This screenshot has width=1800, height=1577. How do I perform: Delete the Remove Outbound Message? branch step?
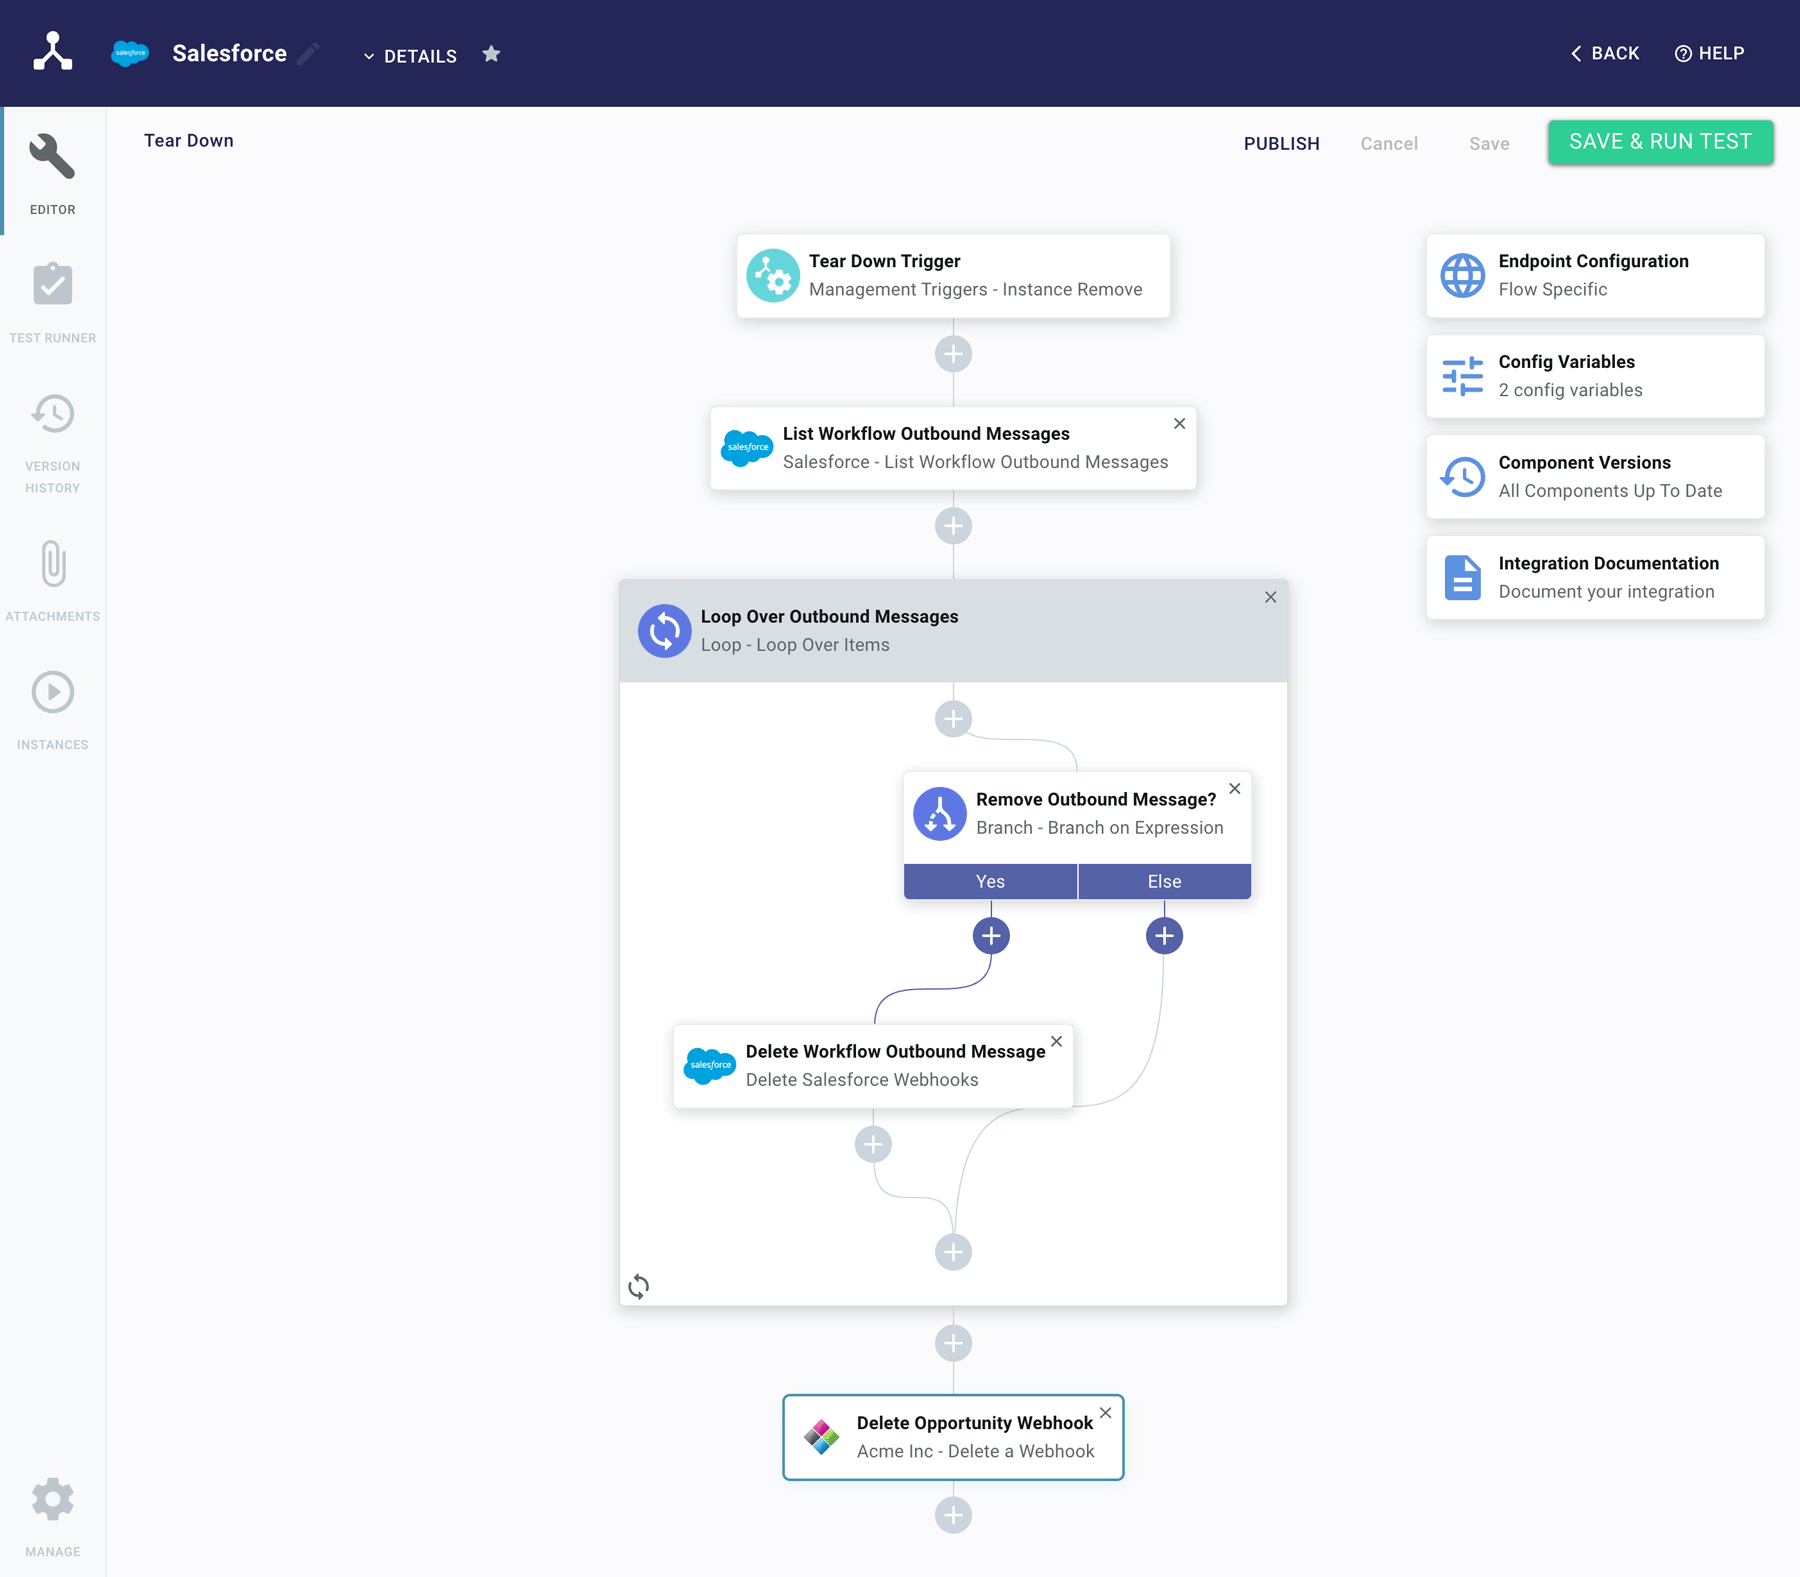(1235, 789)
